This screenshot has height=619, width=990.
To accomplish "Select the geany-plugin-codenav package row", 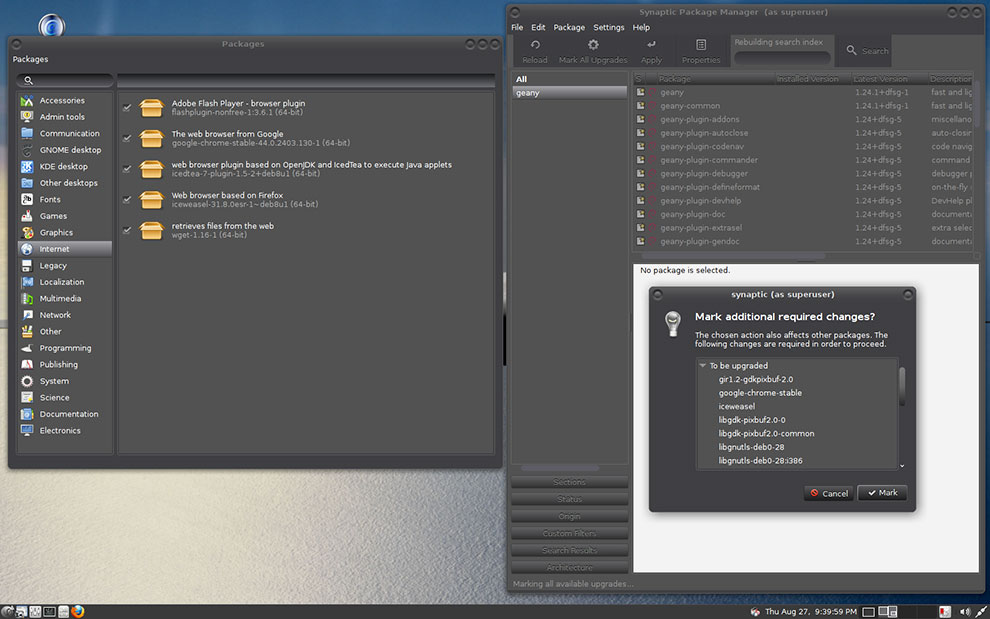I will (x=803, y=147).
